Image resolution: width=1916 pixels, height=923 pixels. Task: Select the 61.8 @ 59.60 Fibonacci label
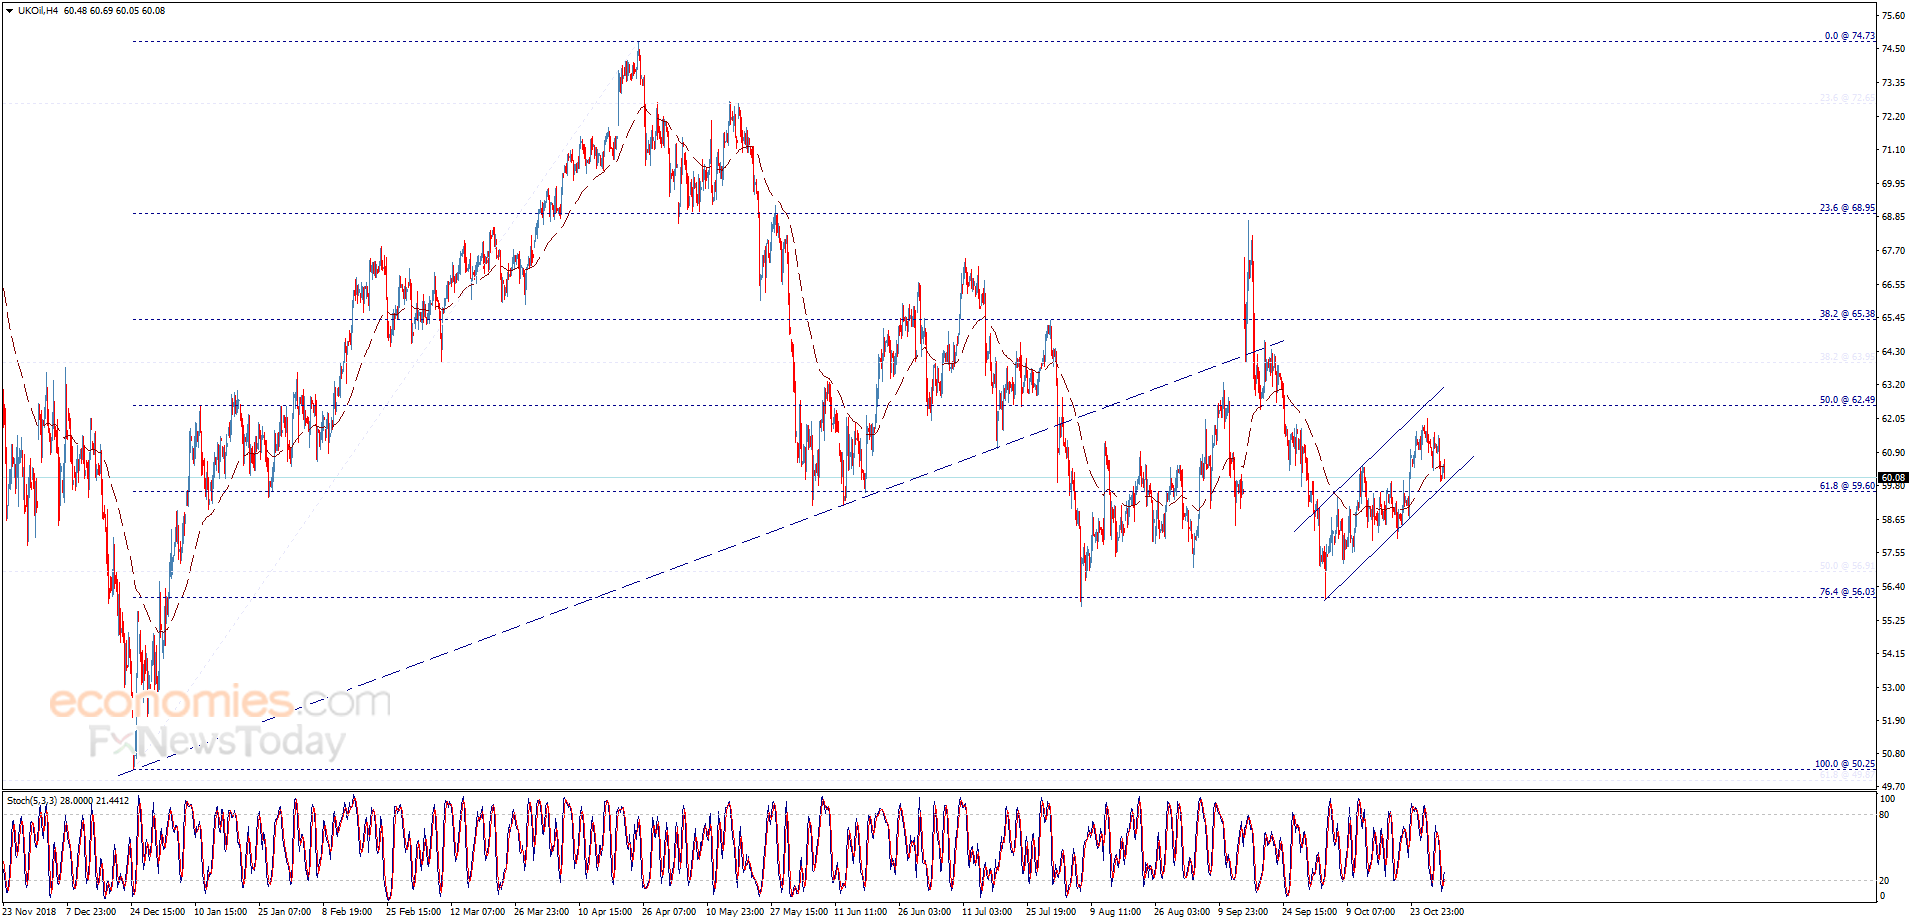point(1847,486)
